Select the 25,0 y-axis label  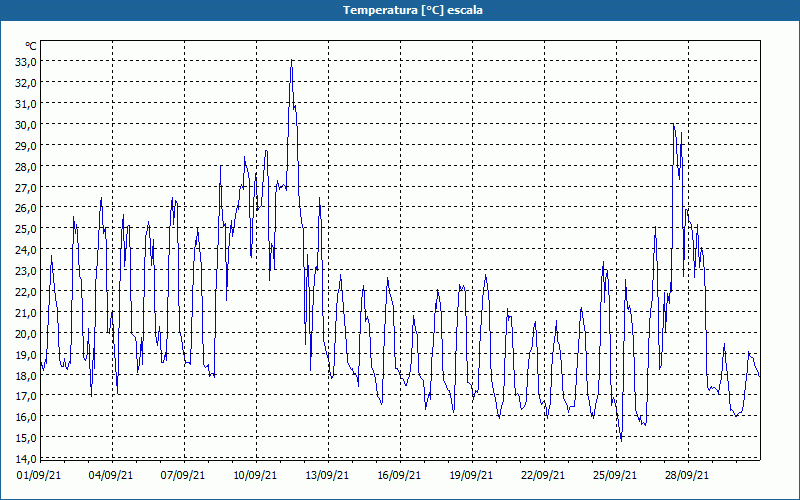(26, 228)
